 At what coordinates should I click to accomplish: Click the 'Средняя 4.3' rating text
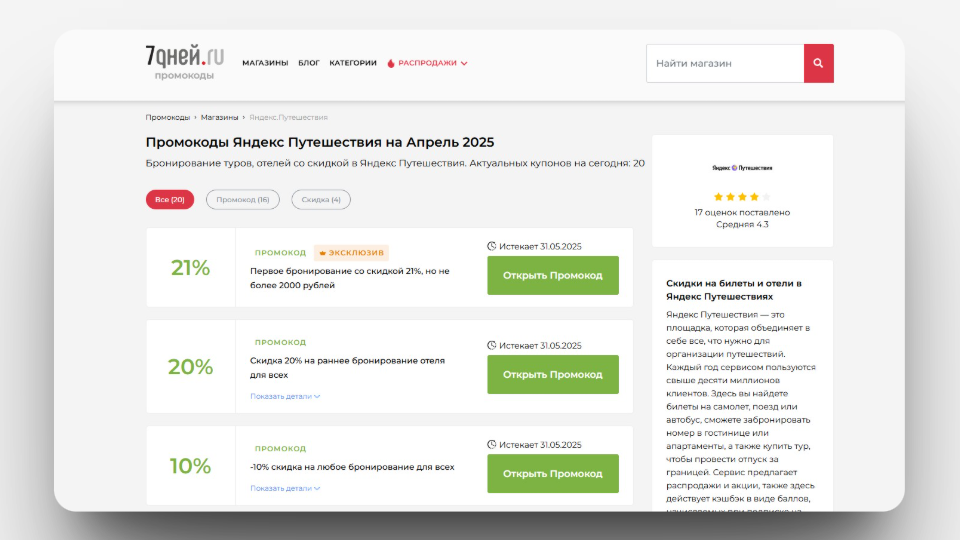(742, 225)
